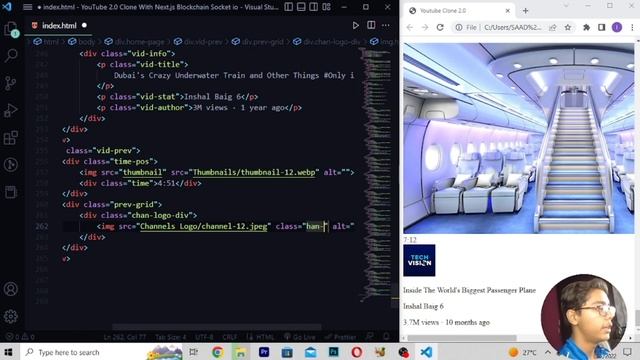640x360 pixels.
Task: Change the UTF-8 encoding
Action: tap(204, 337)
